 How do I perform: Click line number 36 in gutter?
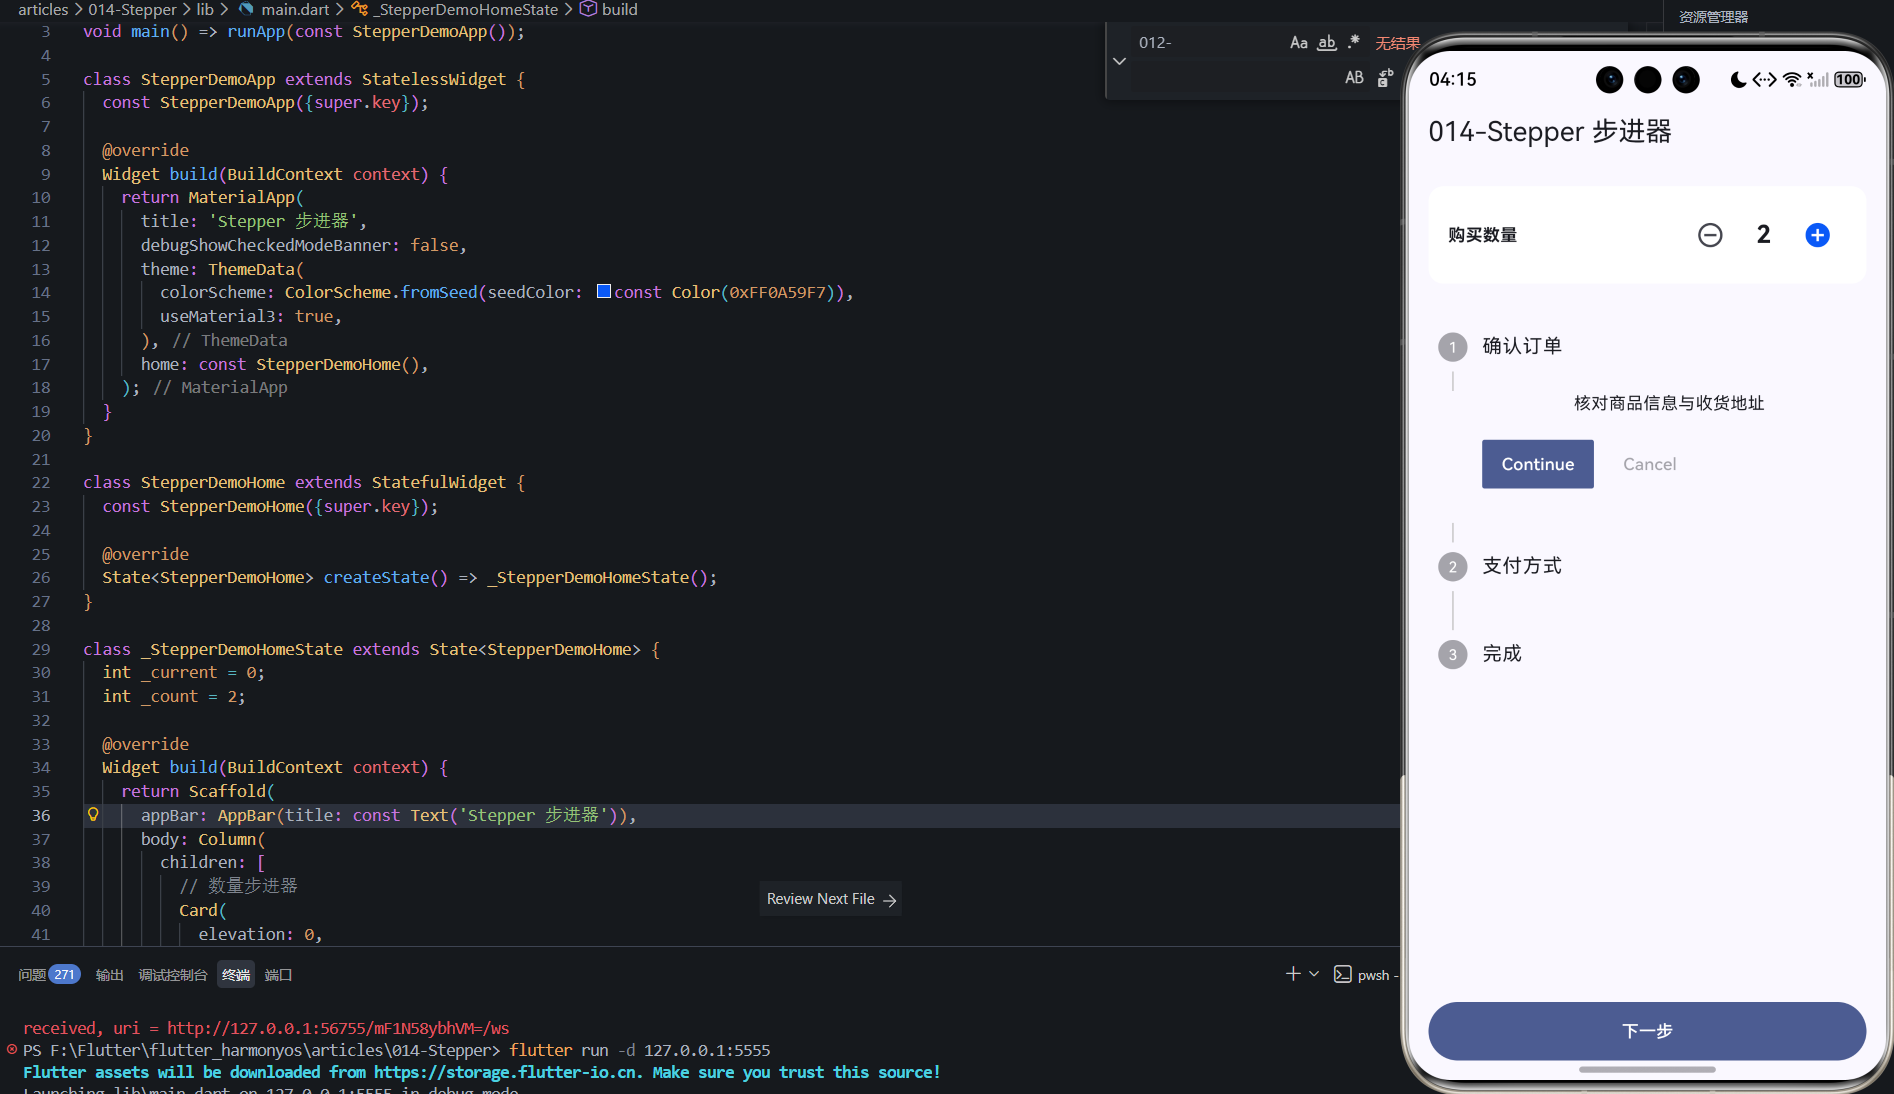pos(41,815)
